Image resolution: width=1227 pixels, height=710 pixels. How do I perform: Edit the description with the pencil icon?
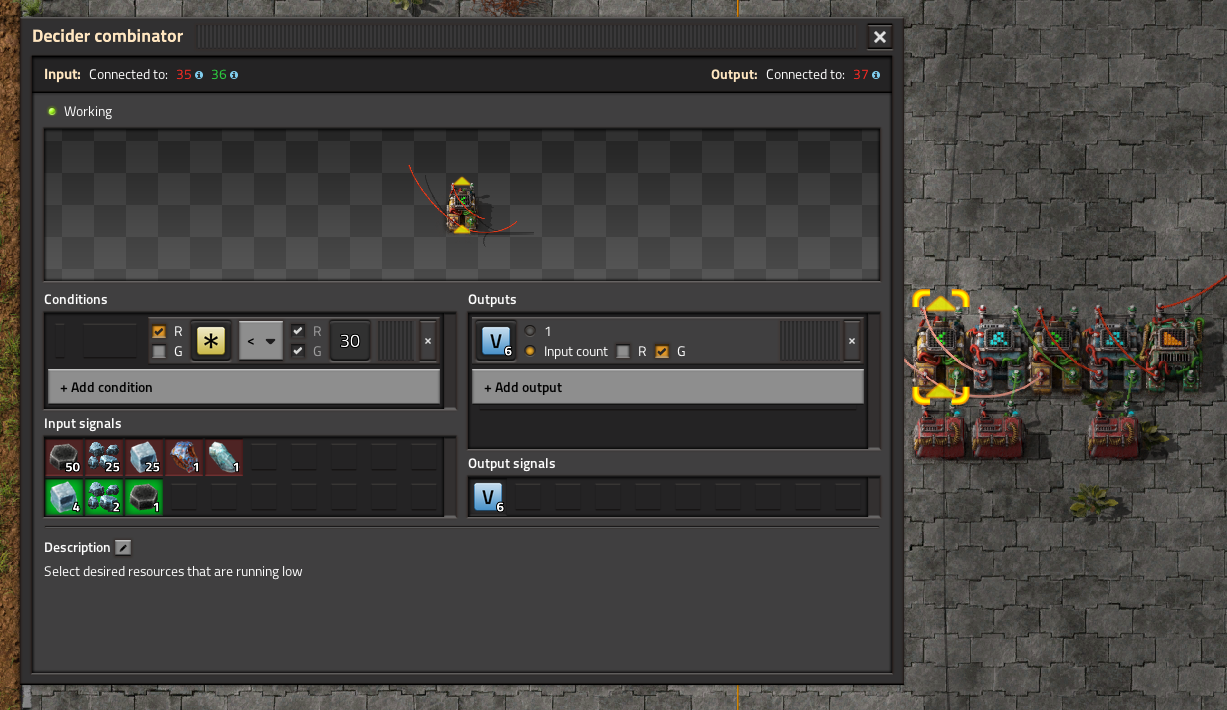click(123, 547)
